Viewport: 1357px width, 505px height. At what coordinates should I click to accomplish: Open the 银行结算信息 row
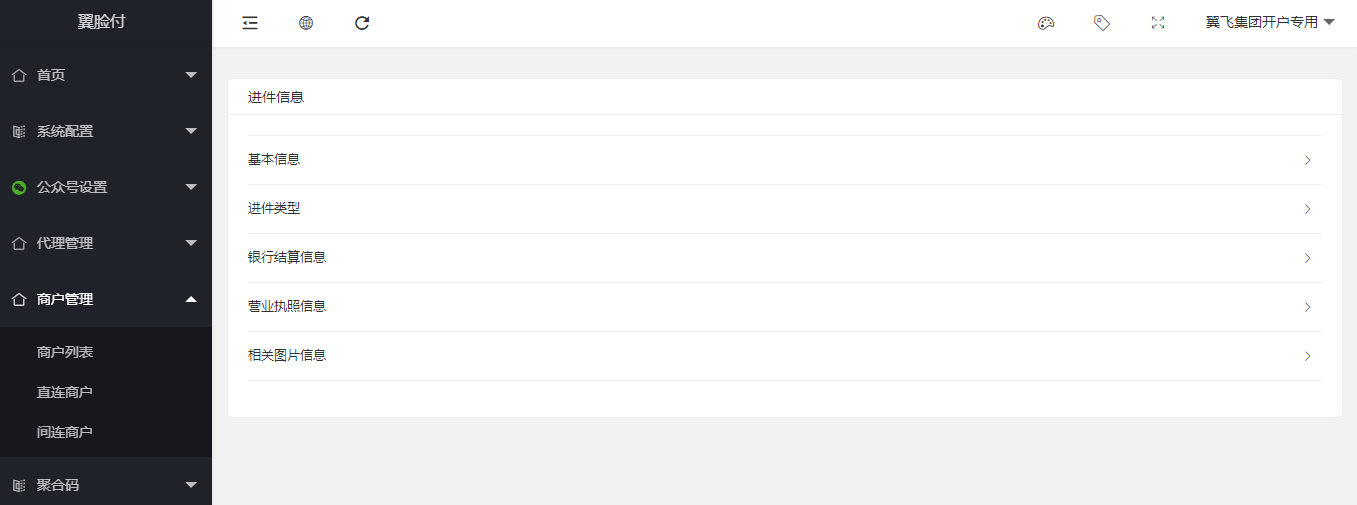click(785, 258)
